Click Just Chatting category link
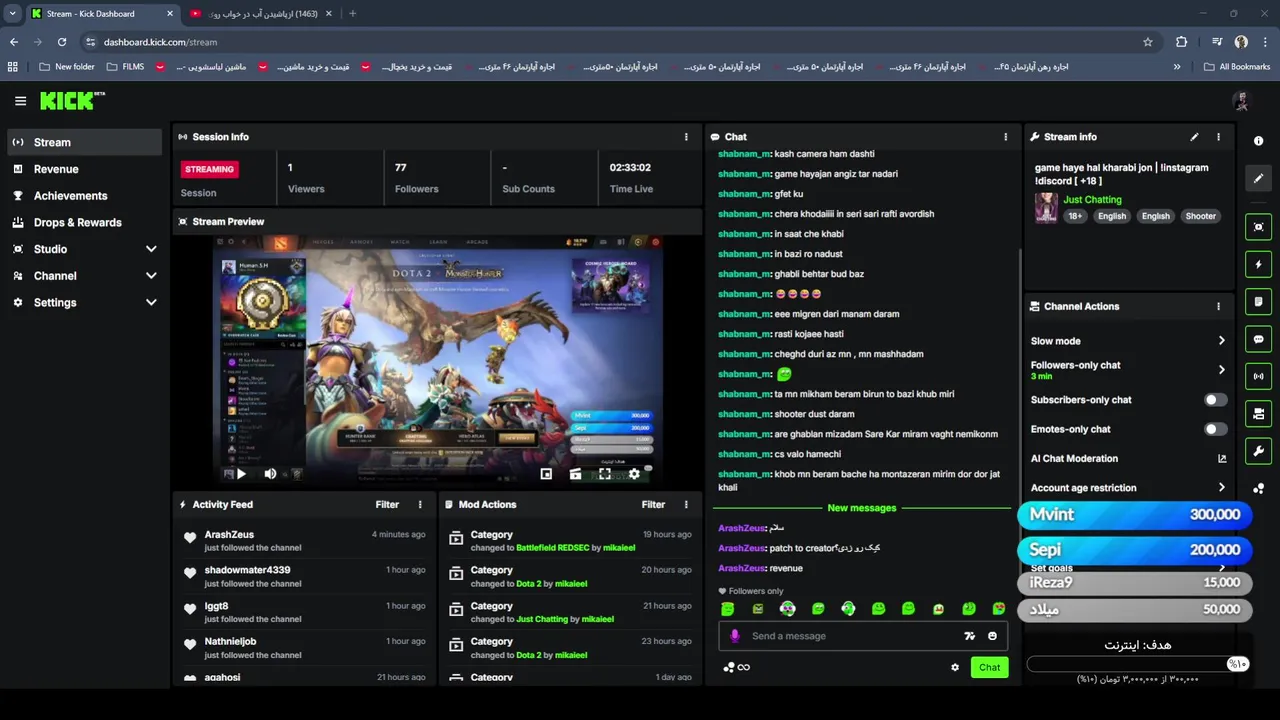Image resolution: width=1280 pixels, height=720 pixels. [x=1092, y=200]
